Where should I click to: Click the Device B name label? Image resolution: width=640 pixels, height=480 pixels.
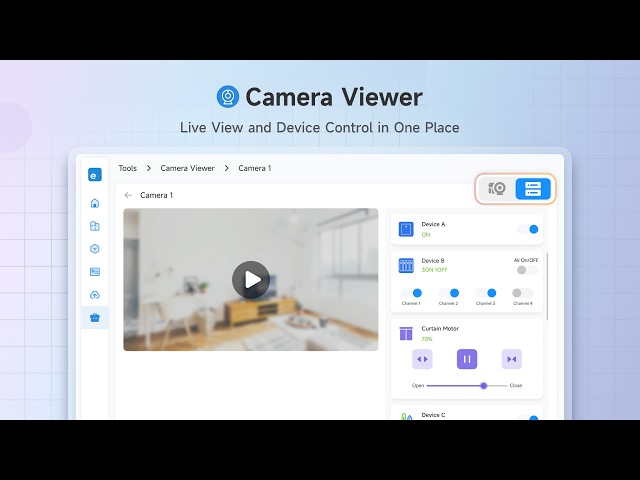[x=433, y=260]
